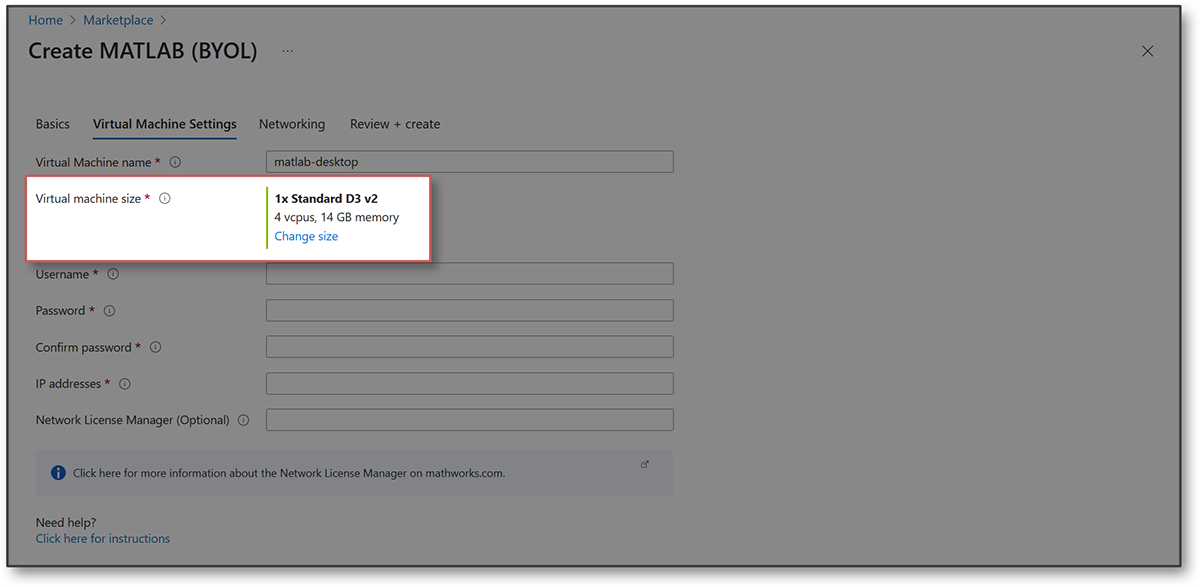Click the Create MATLAB (BYOL) title
This screenshot has width=1200, height=587.
click(x=143, y=51)
